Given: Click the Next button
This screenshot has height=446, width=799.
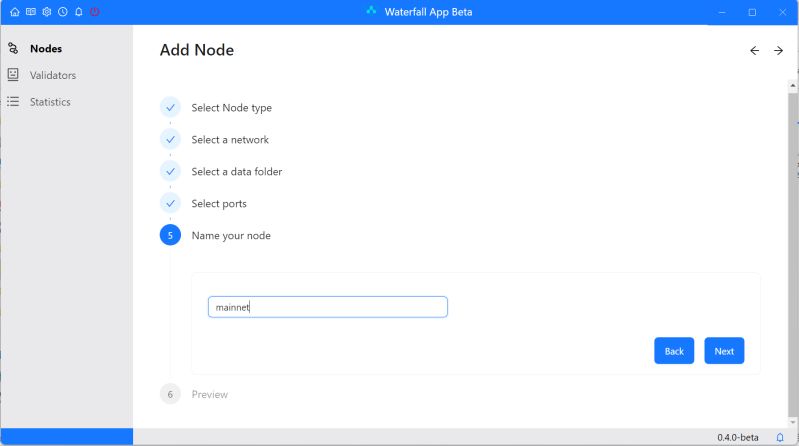Looking at the screenshot, I should pyautogui.click(x=724, y=351).
